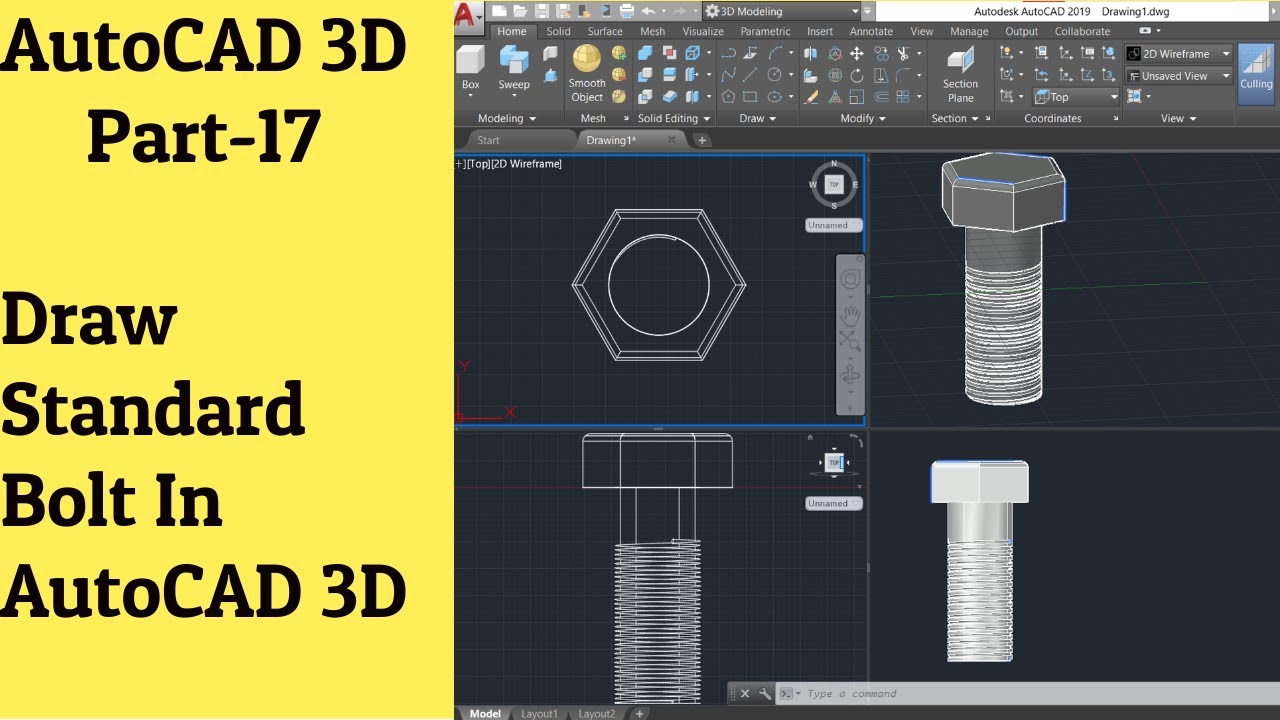The height and width of the screenshot is (720, 1280).
Task: Select the Move tool in the Modify panel
Action: (x=857, y=53)
